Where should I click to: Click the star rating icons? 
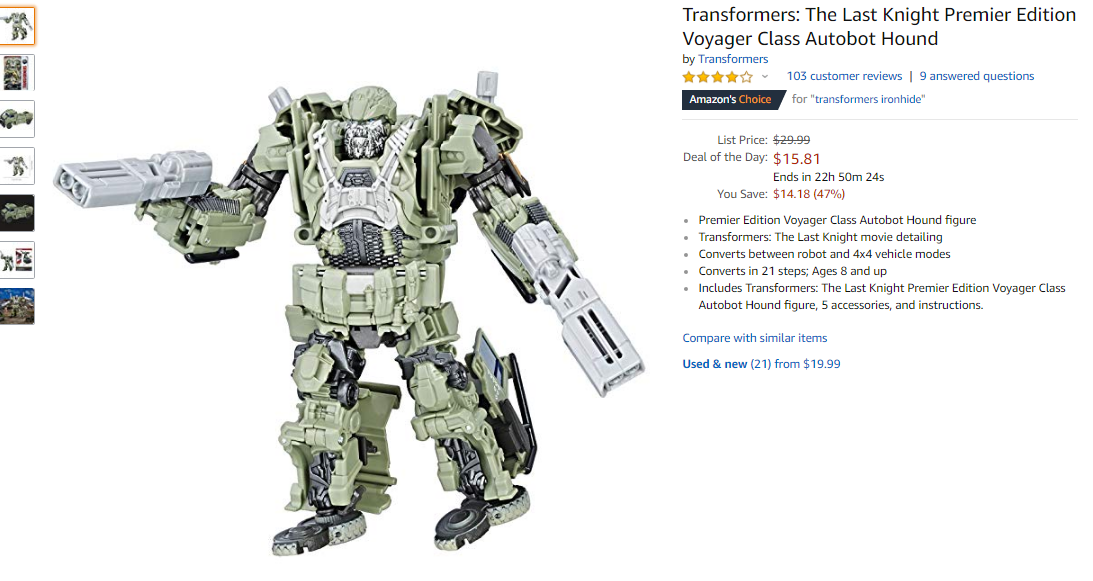(x=717, y=77)
